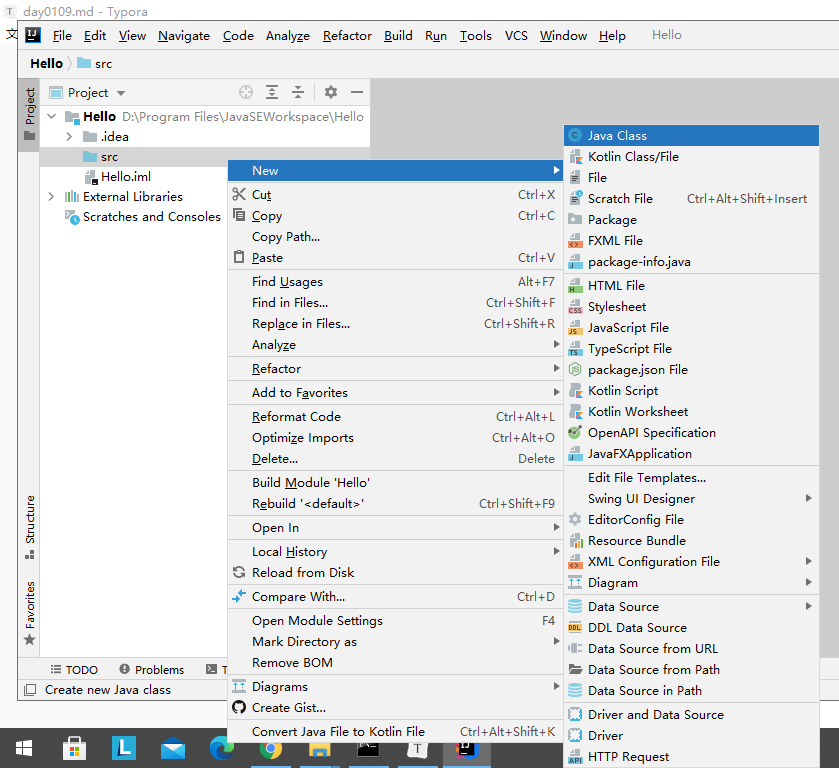Viewport: 839px width, 768px height.
Task: Click the Resource Bundle icon
Action: click(x=576, y=540)
